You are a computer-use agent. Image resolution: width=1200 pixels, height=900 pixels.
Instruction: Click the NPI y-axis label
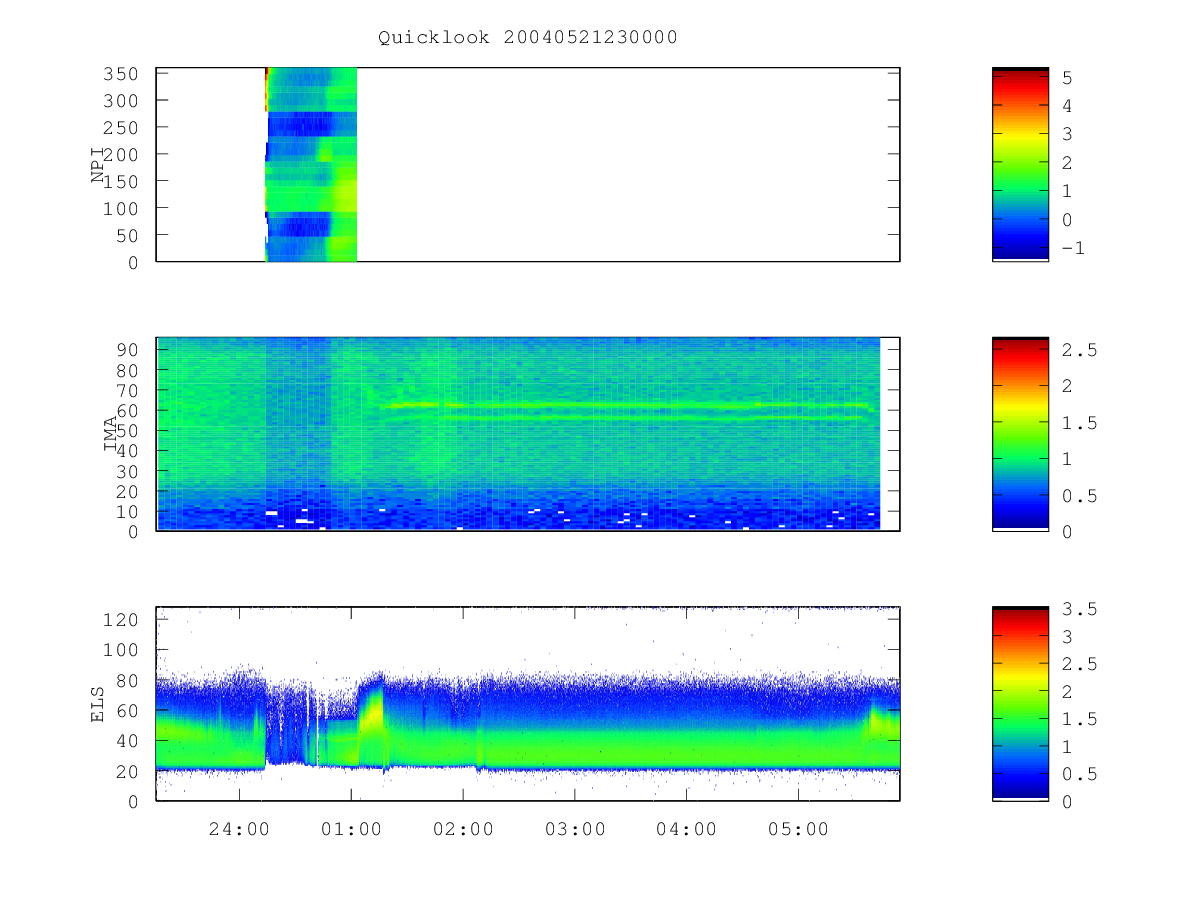98,165
